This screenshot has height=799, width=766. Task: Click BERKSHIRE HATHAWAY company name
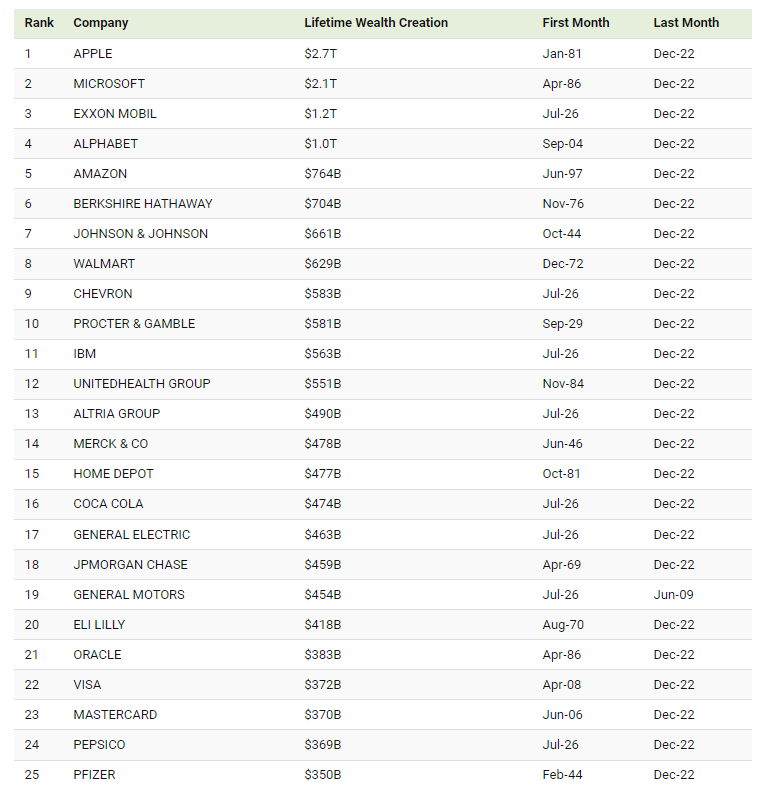[x=143, y=204]
